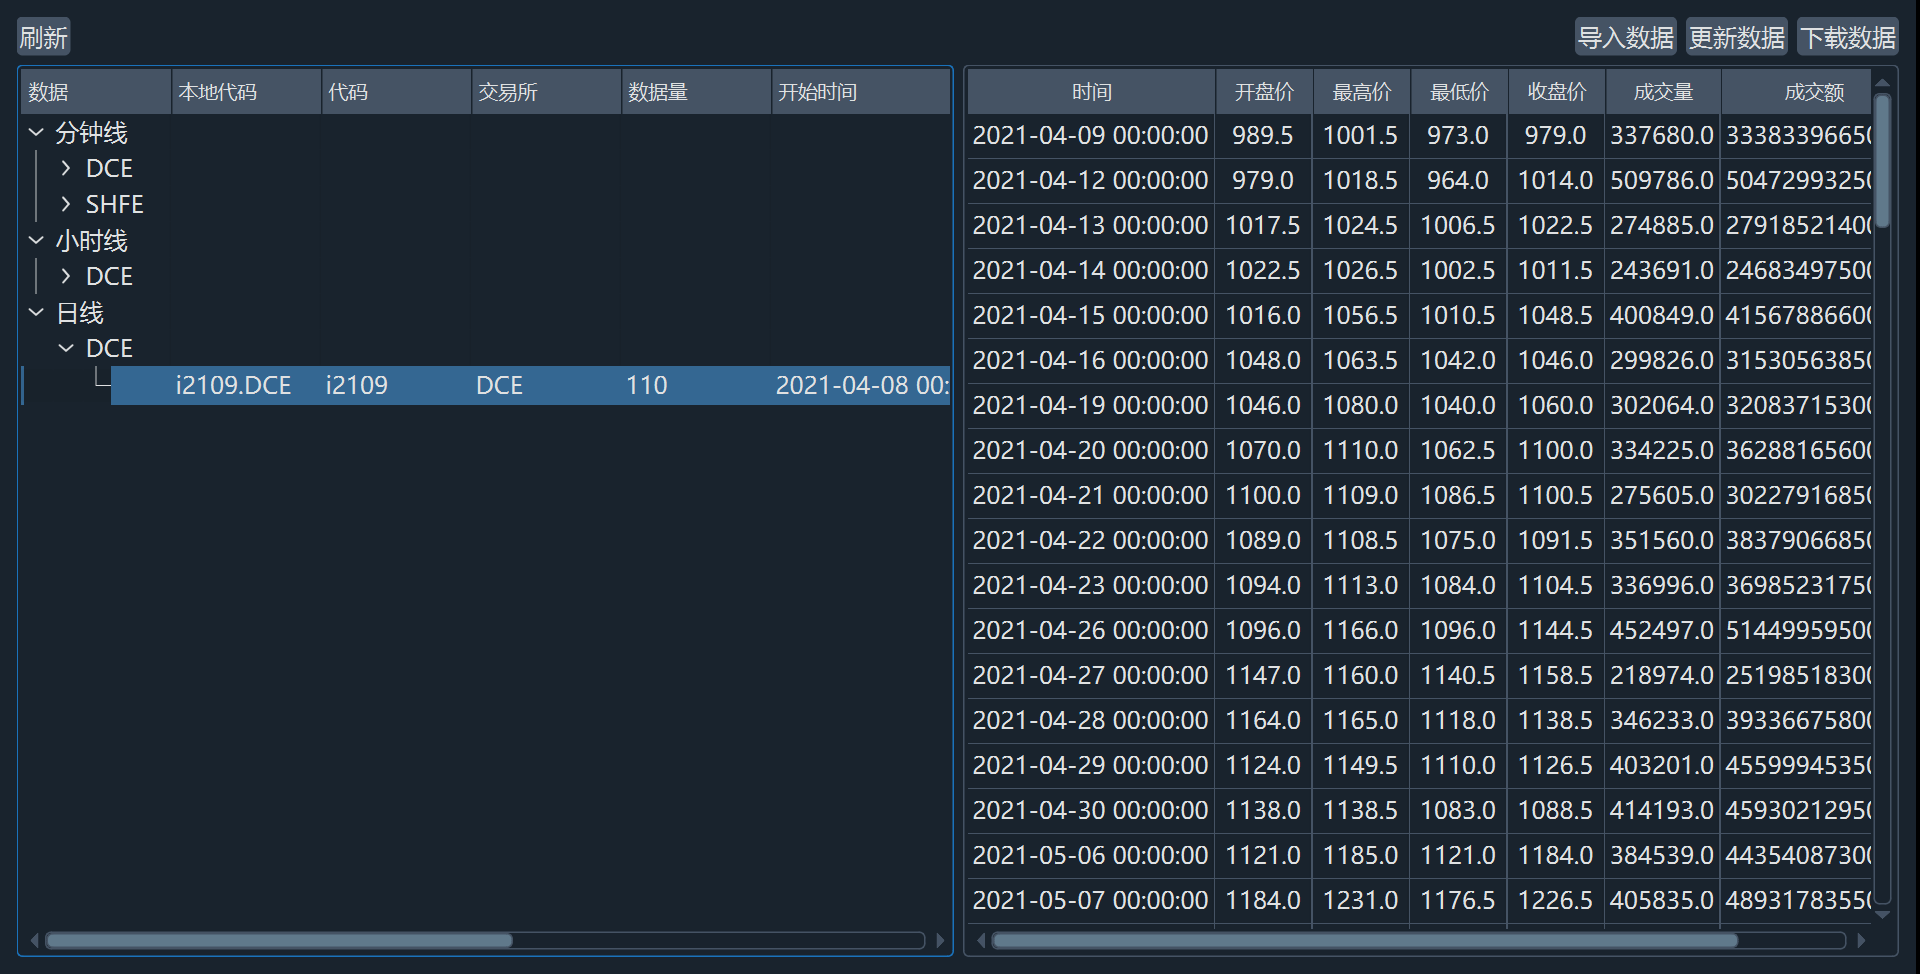Click the 时间 column header
This screenshot has height=974, width=1920.
click(1091, 92)
